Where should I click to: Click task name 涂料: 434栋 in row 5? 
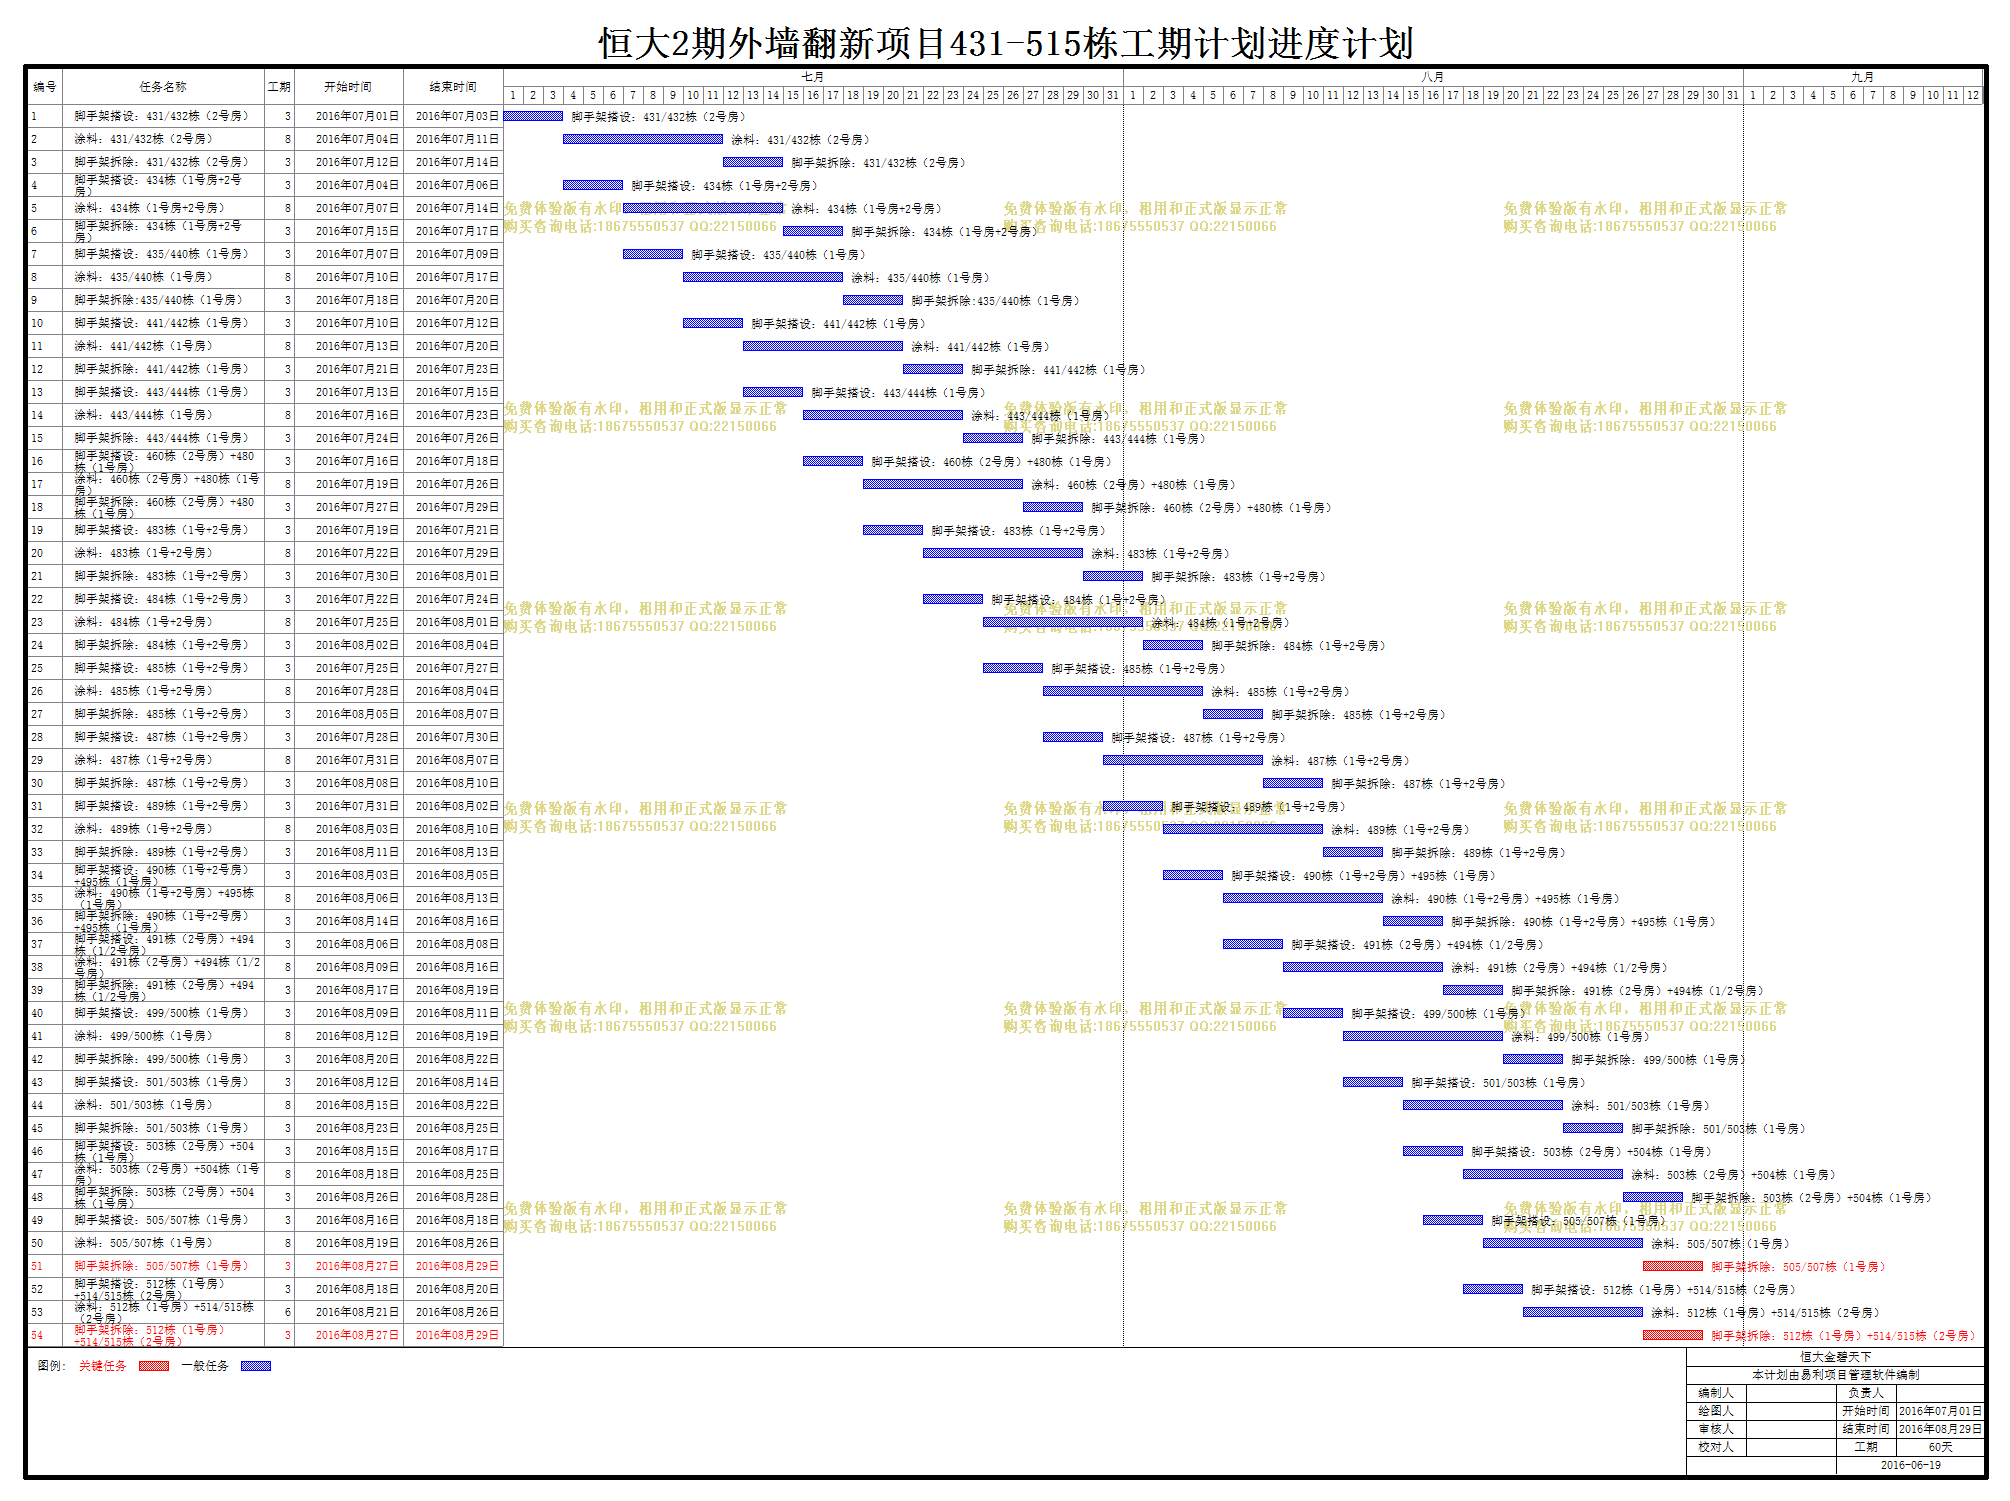click(150, 208)
